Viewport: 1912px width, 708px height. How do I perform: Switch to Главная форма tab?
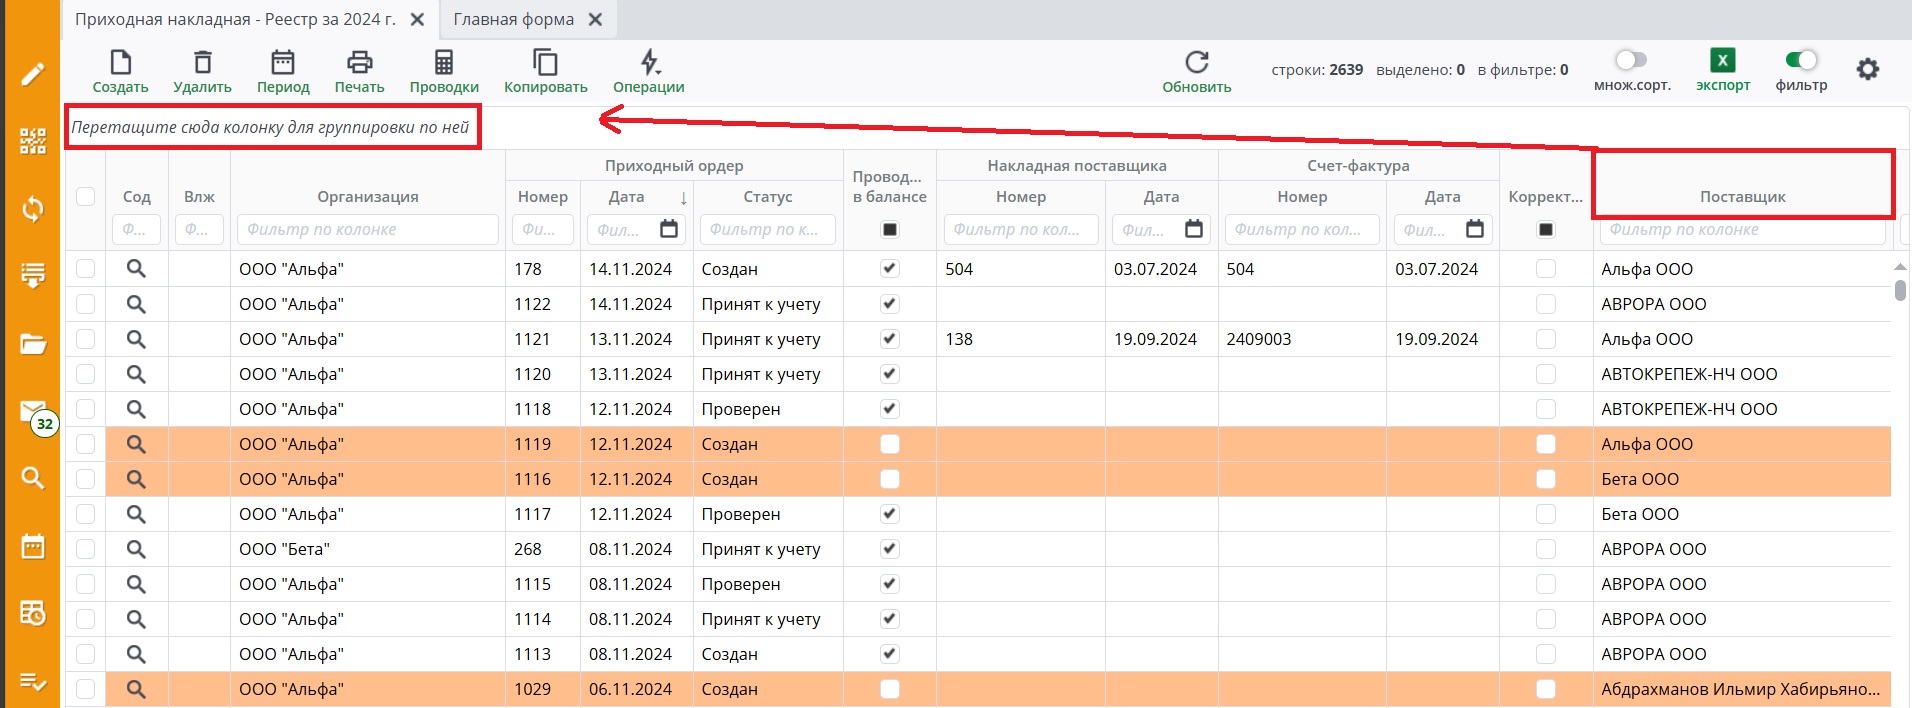click(x=514, y=20)
